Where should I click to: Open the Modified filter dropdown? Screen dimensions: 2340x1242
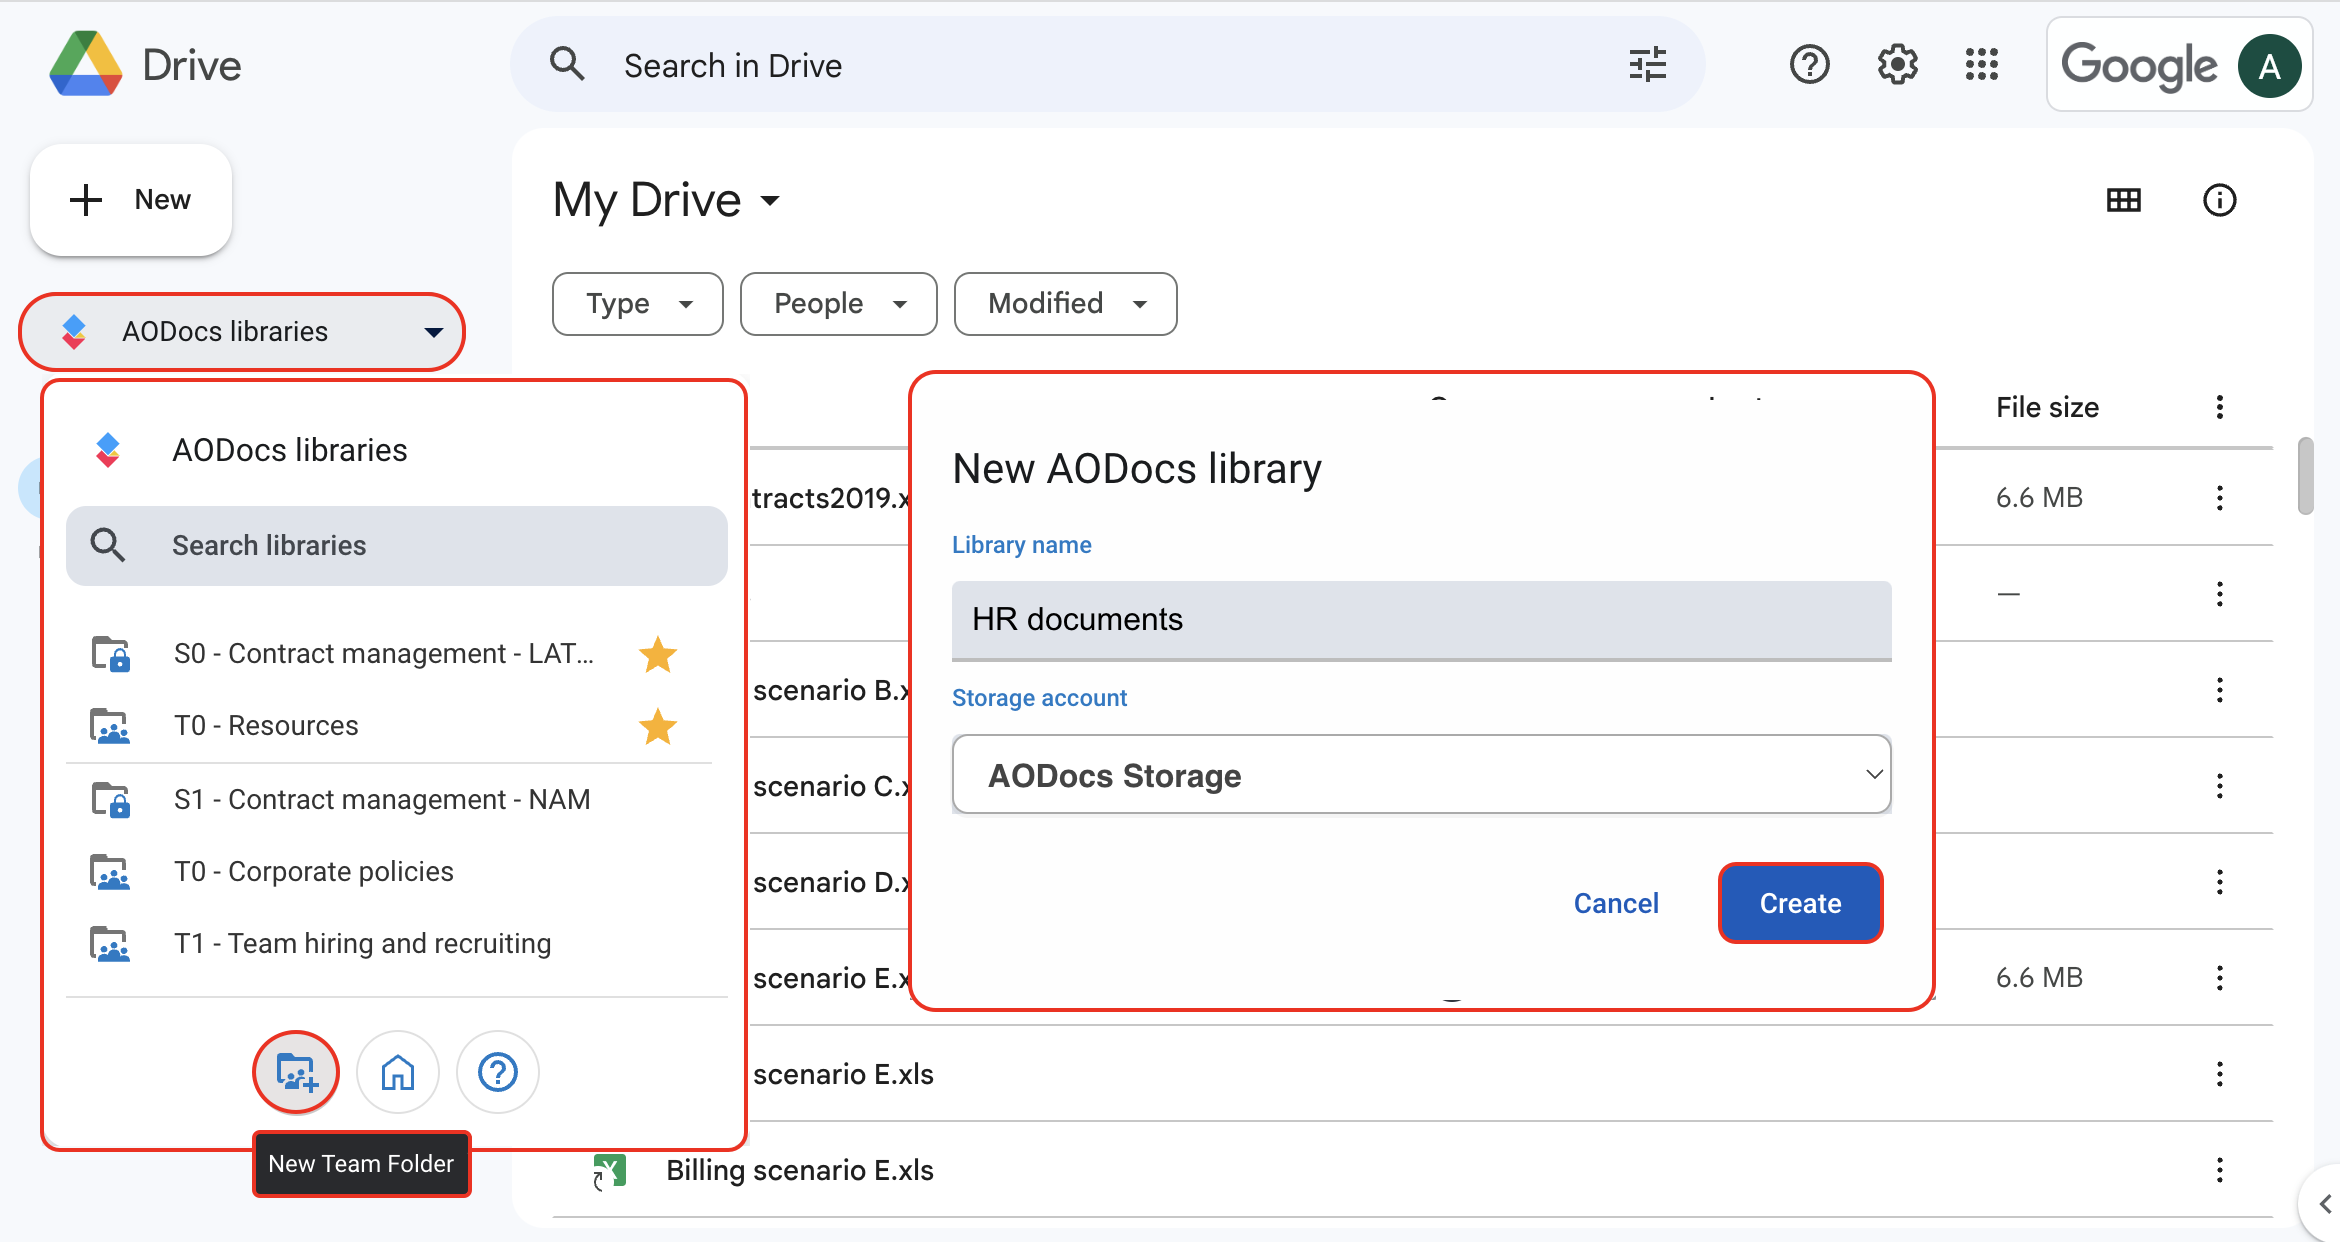click(1065, 304)
